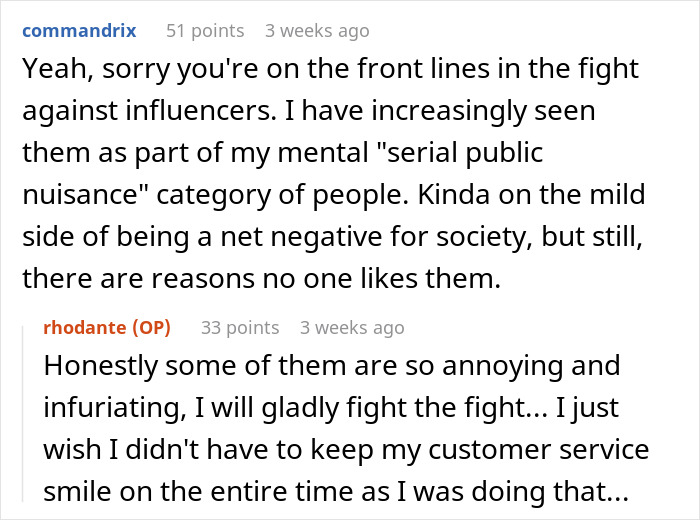700x520 pixels.
Task: Click the word "Honestly" starting the reply
Action: click(100, 366)
